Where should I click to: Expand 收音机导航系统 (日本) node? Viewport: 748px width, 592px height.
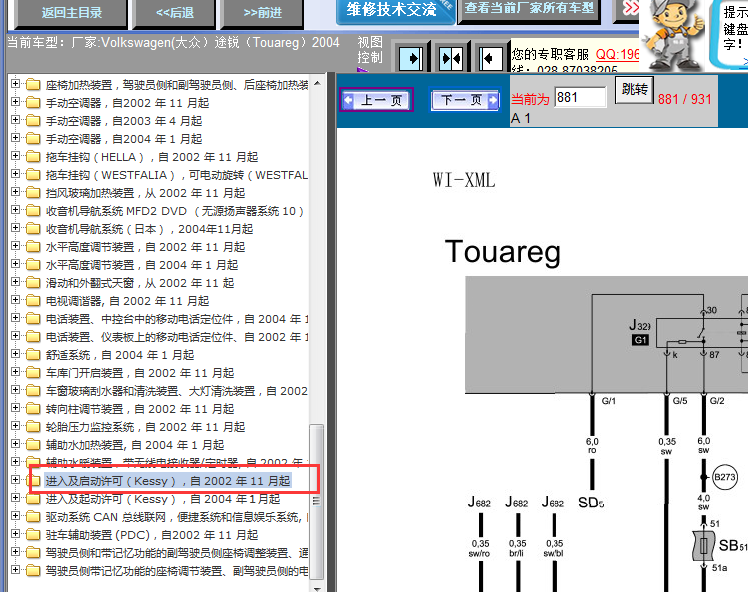[x=15, y=228]
